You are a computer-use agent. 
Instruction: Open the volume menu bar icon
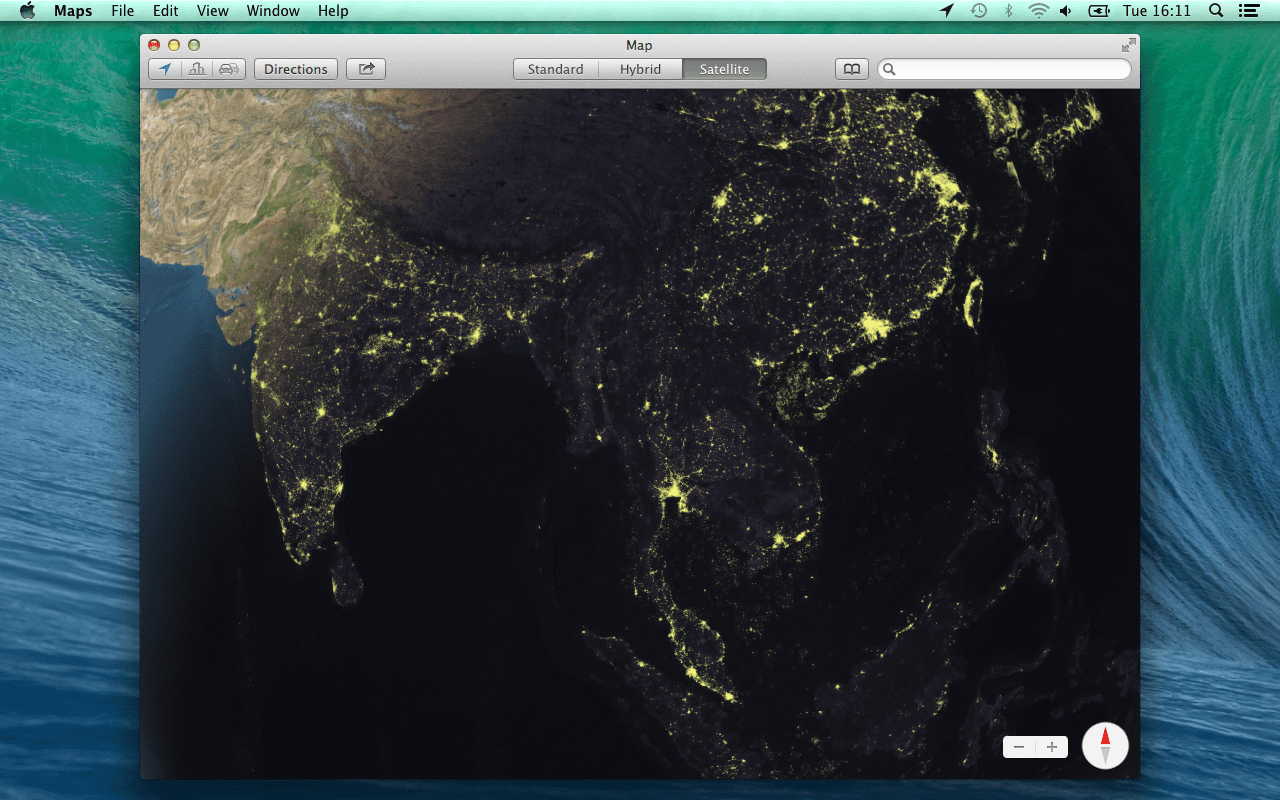[x=1066, y=11]
